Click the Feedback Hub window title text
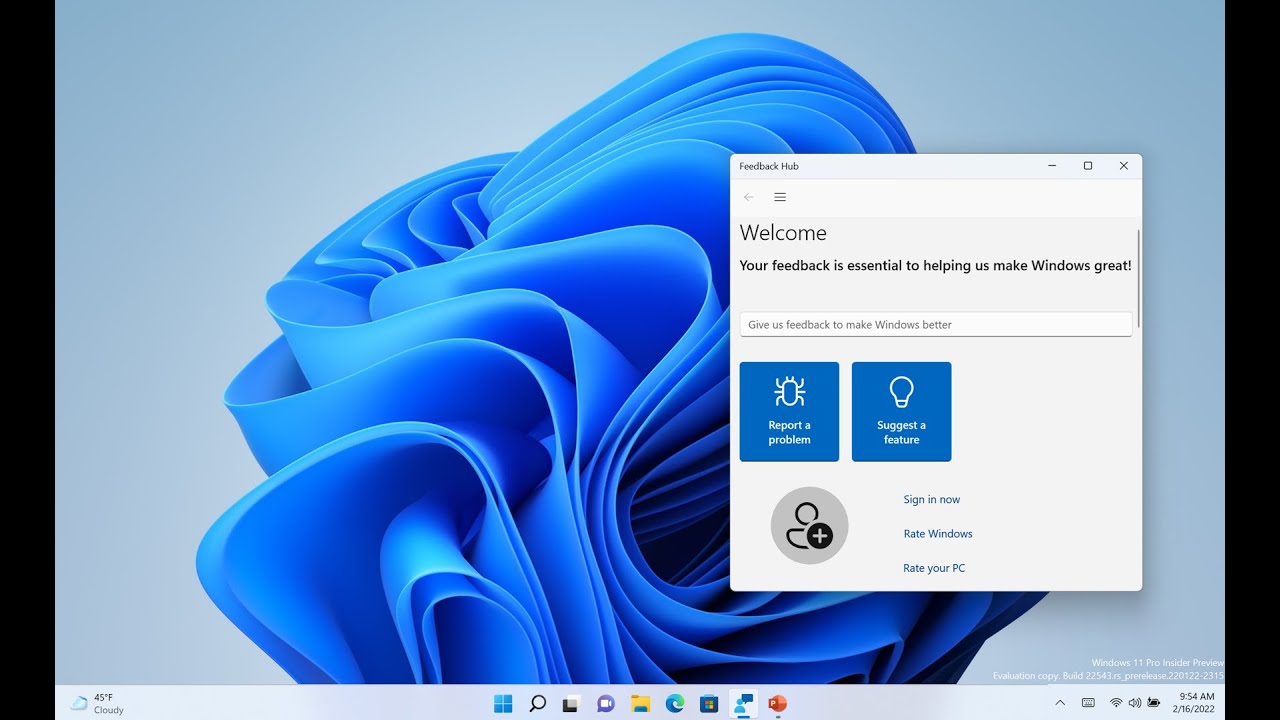The image size is (1280, 720). click(x=769, y=166)
